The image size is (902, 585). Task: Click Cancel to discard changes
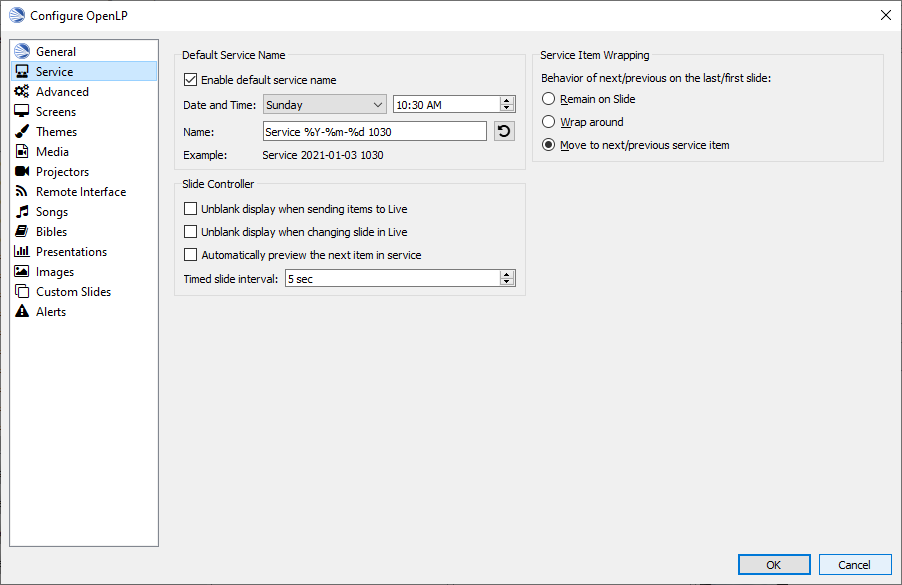(855, 565)
